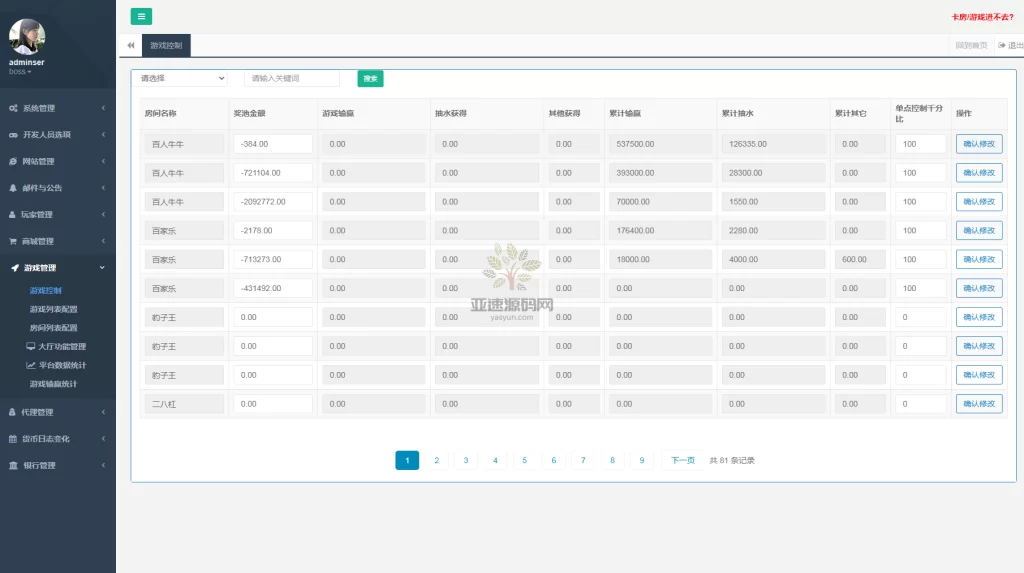This screenshot has height=573, width=1024.
Task: Select 游戏列表配置 in the sidebar
Action: pyautogui.click(x=53, y=309)
